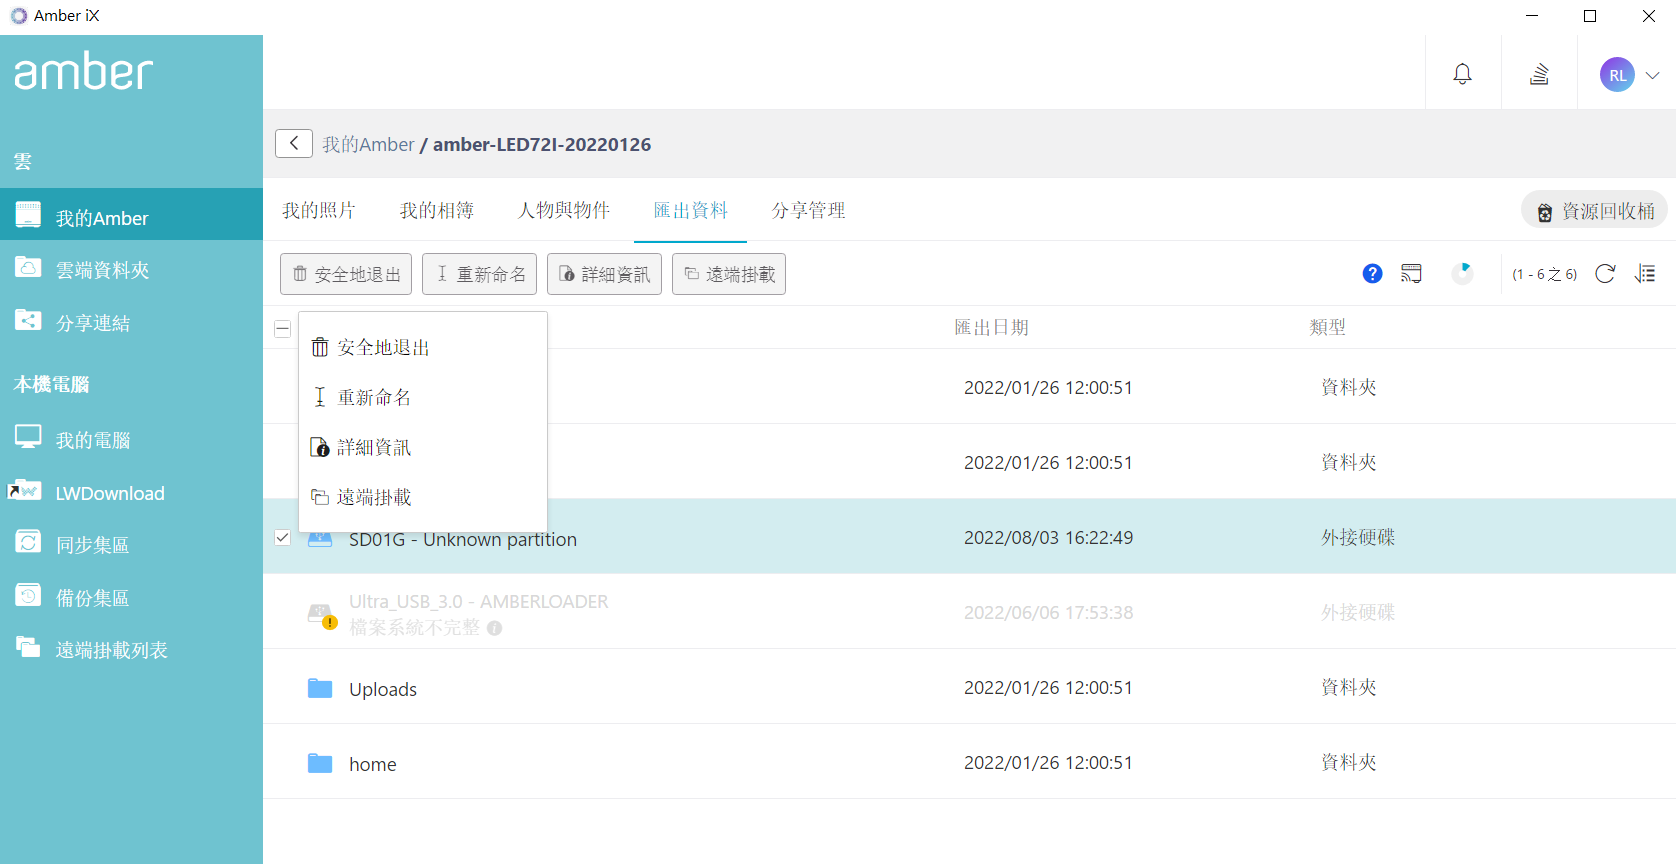Choose 安全地退出 in context menu
The height and width of the screenshot is (864, 1676).
pos(423,347)
